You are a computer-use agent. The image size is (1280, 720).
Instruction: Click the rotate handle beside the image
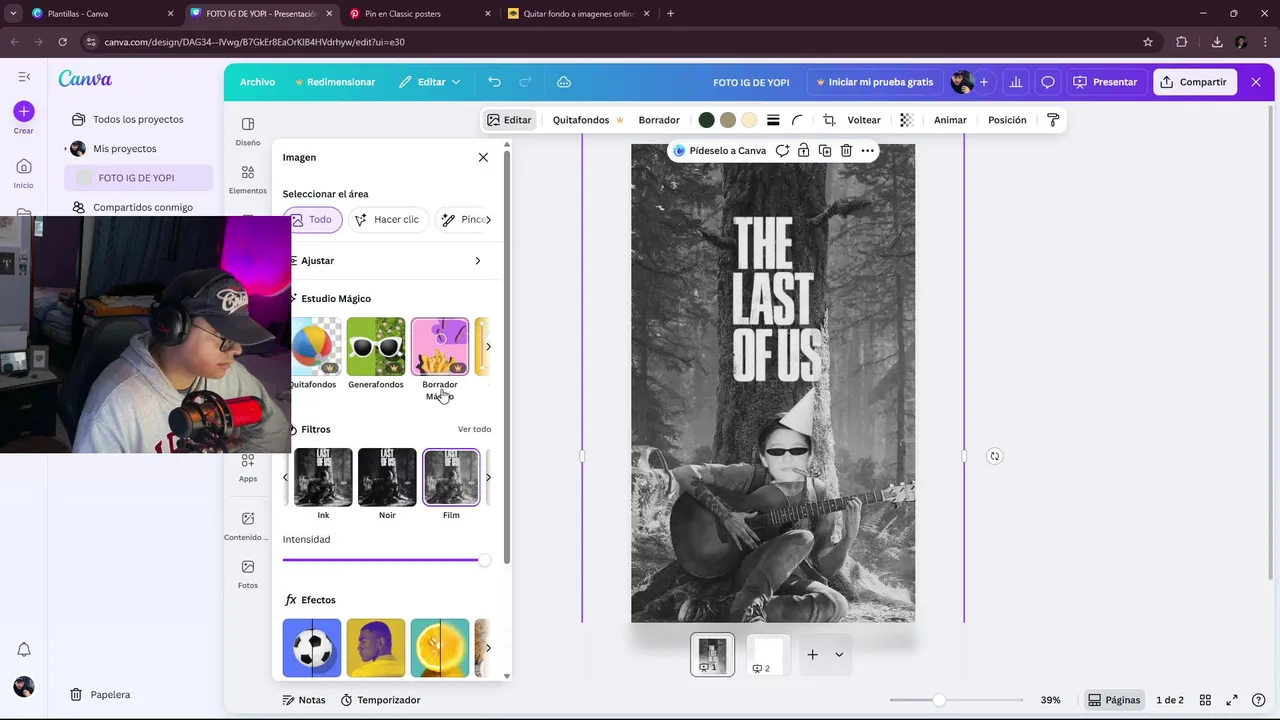tap(994, 456)
